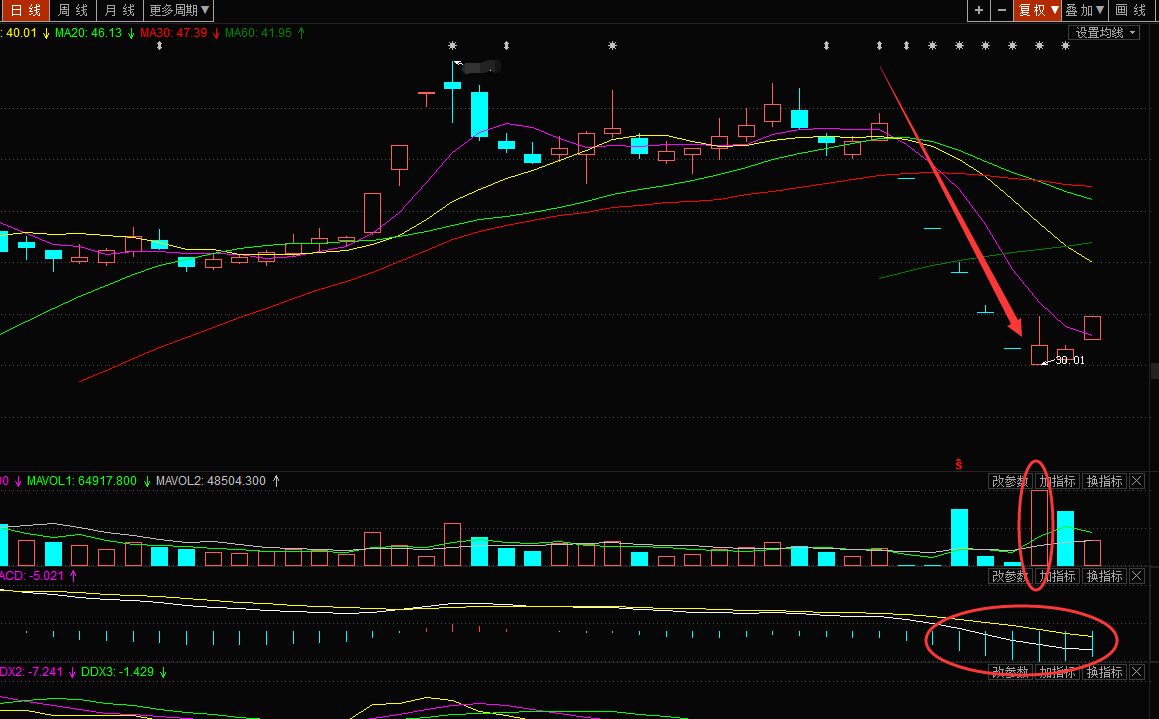Viewport: 1159px width, 719px height.
Task: Zoom in the chart with the plus button
Action: tap(979, 10)
